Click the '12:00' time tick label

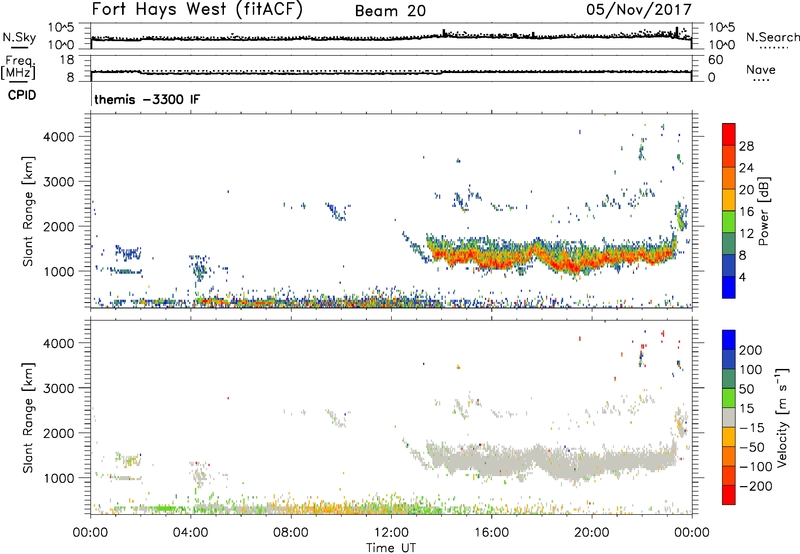click(x=391, y=533)
